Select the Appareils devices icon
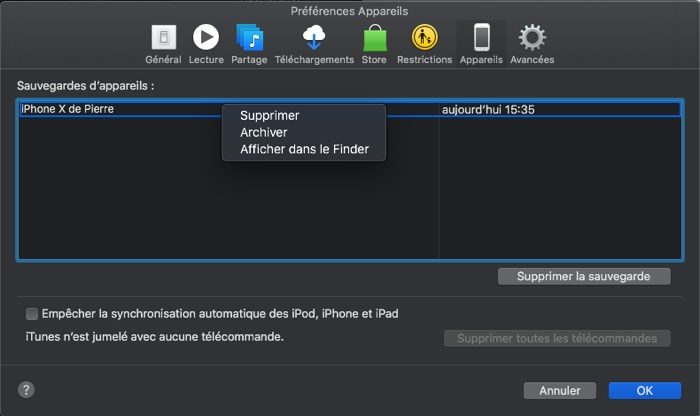Viewport: 700px width, 416px height. pos(481,38)
